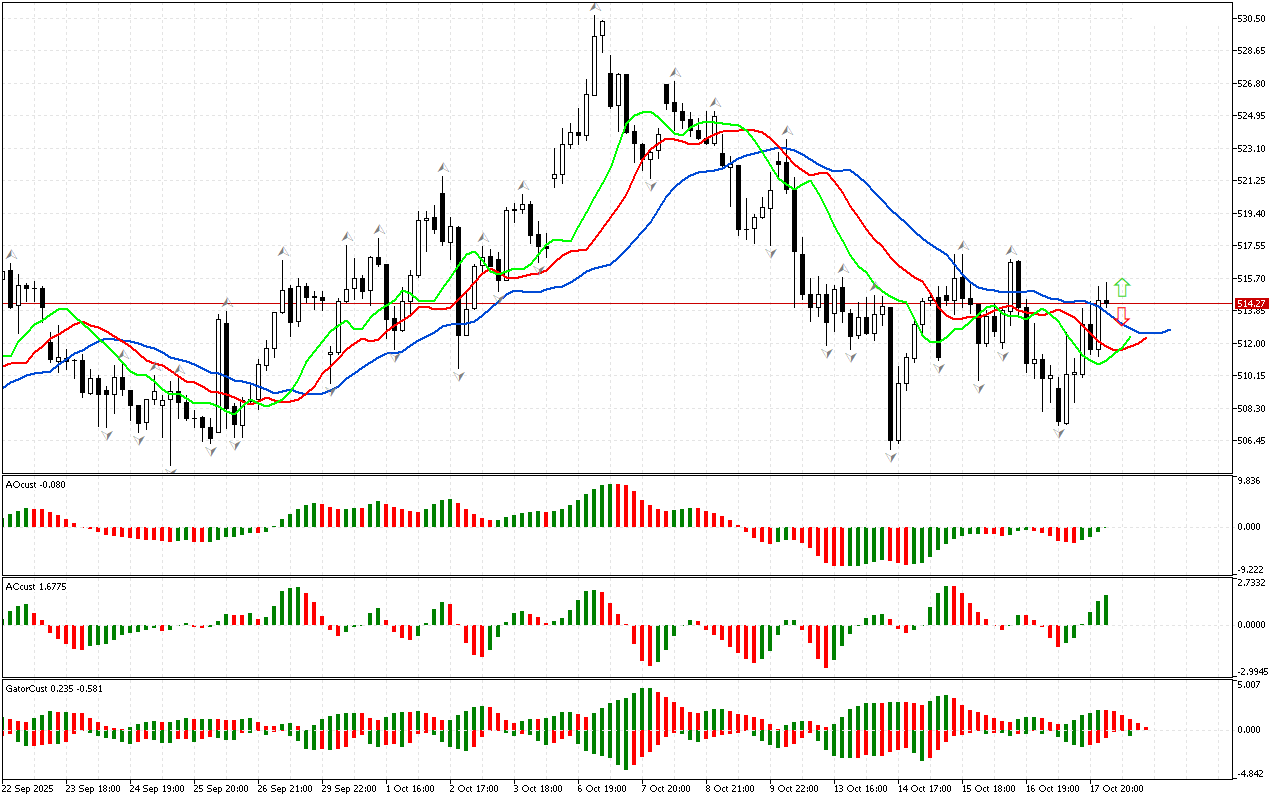The image size is (1280, 800).
Task: Click the green up arrow signal
Action: point(1122,288)
